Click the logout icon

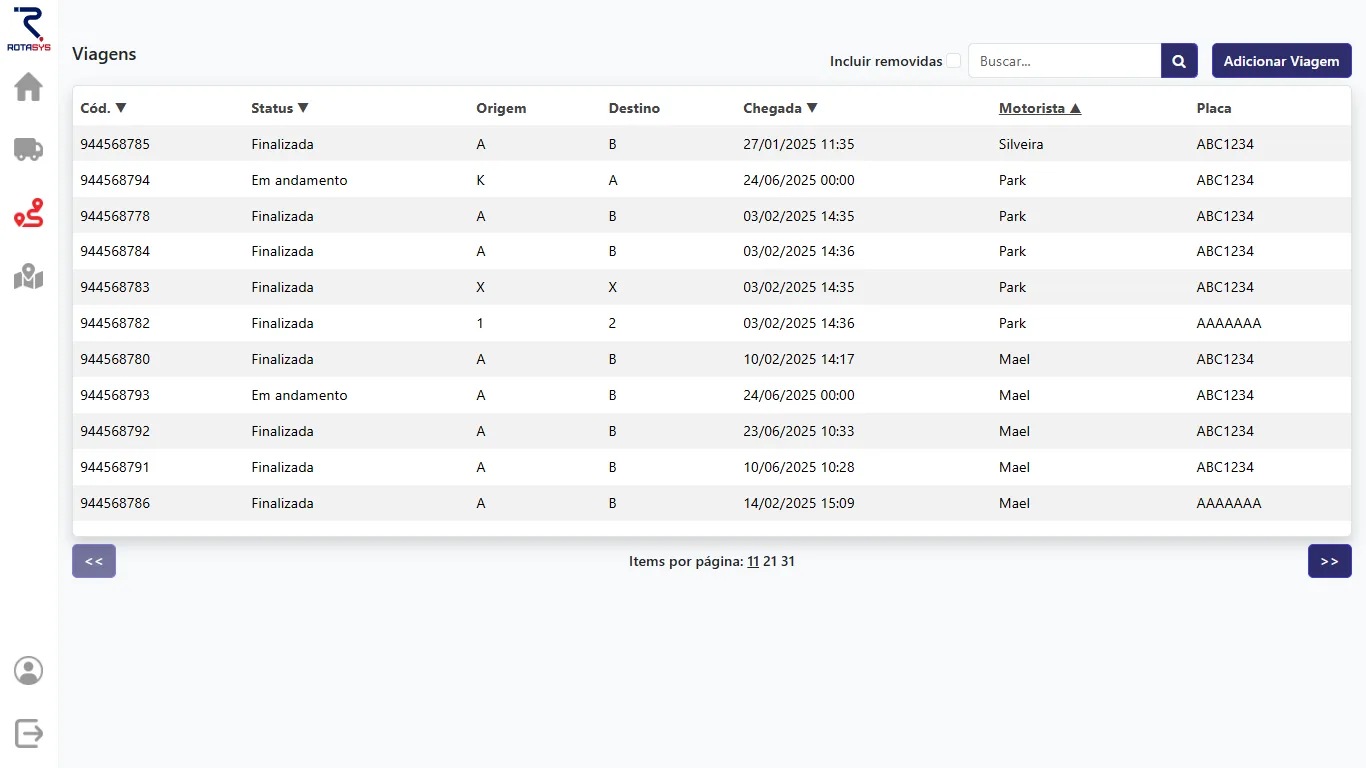[28, 733]
